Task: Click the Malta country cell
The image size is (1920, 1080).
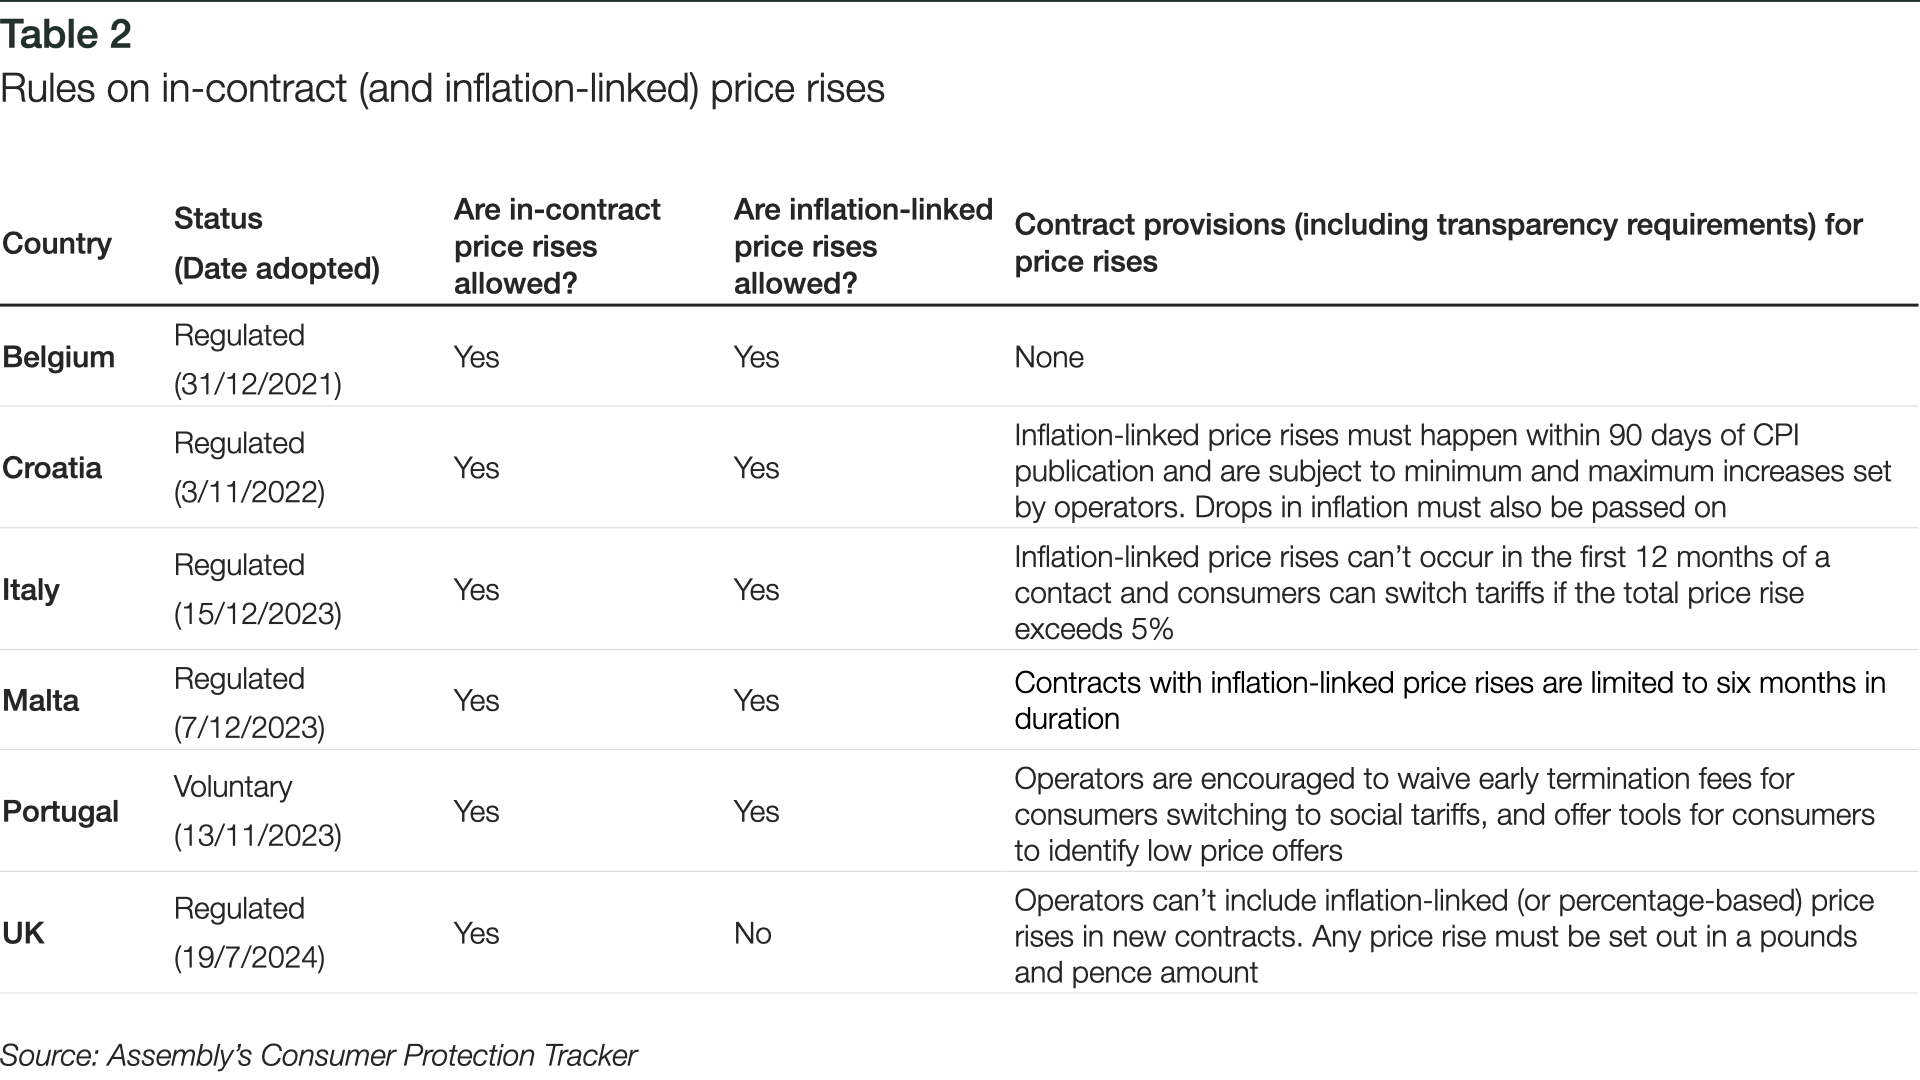Action: coord(40,700)
